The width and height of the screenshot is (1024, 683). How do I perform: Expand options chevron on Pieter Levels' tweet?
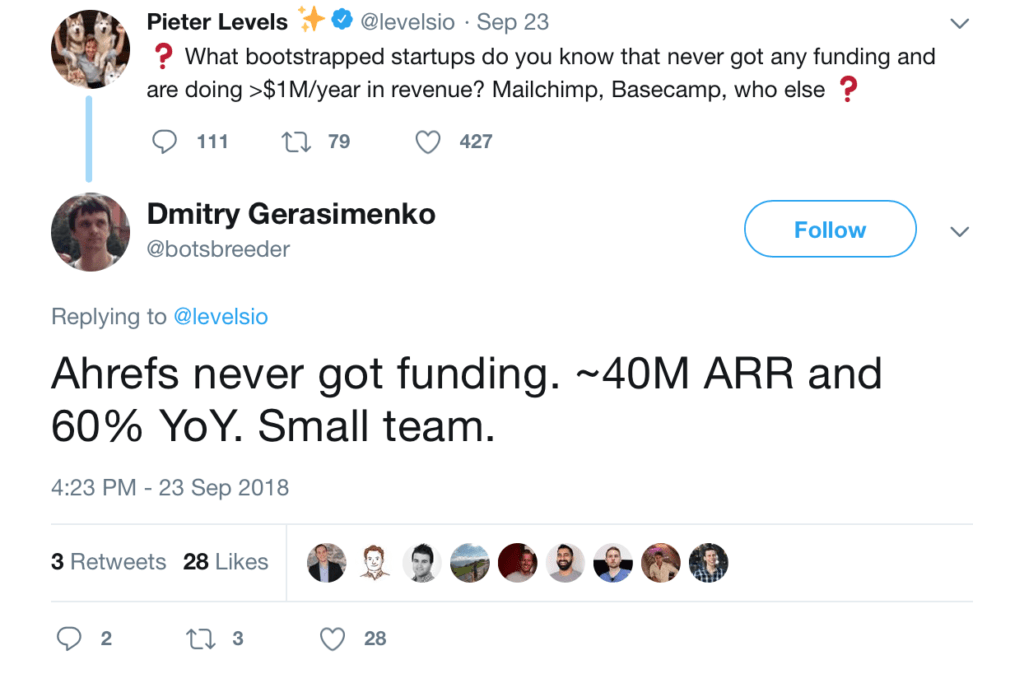click(959, 24)
